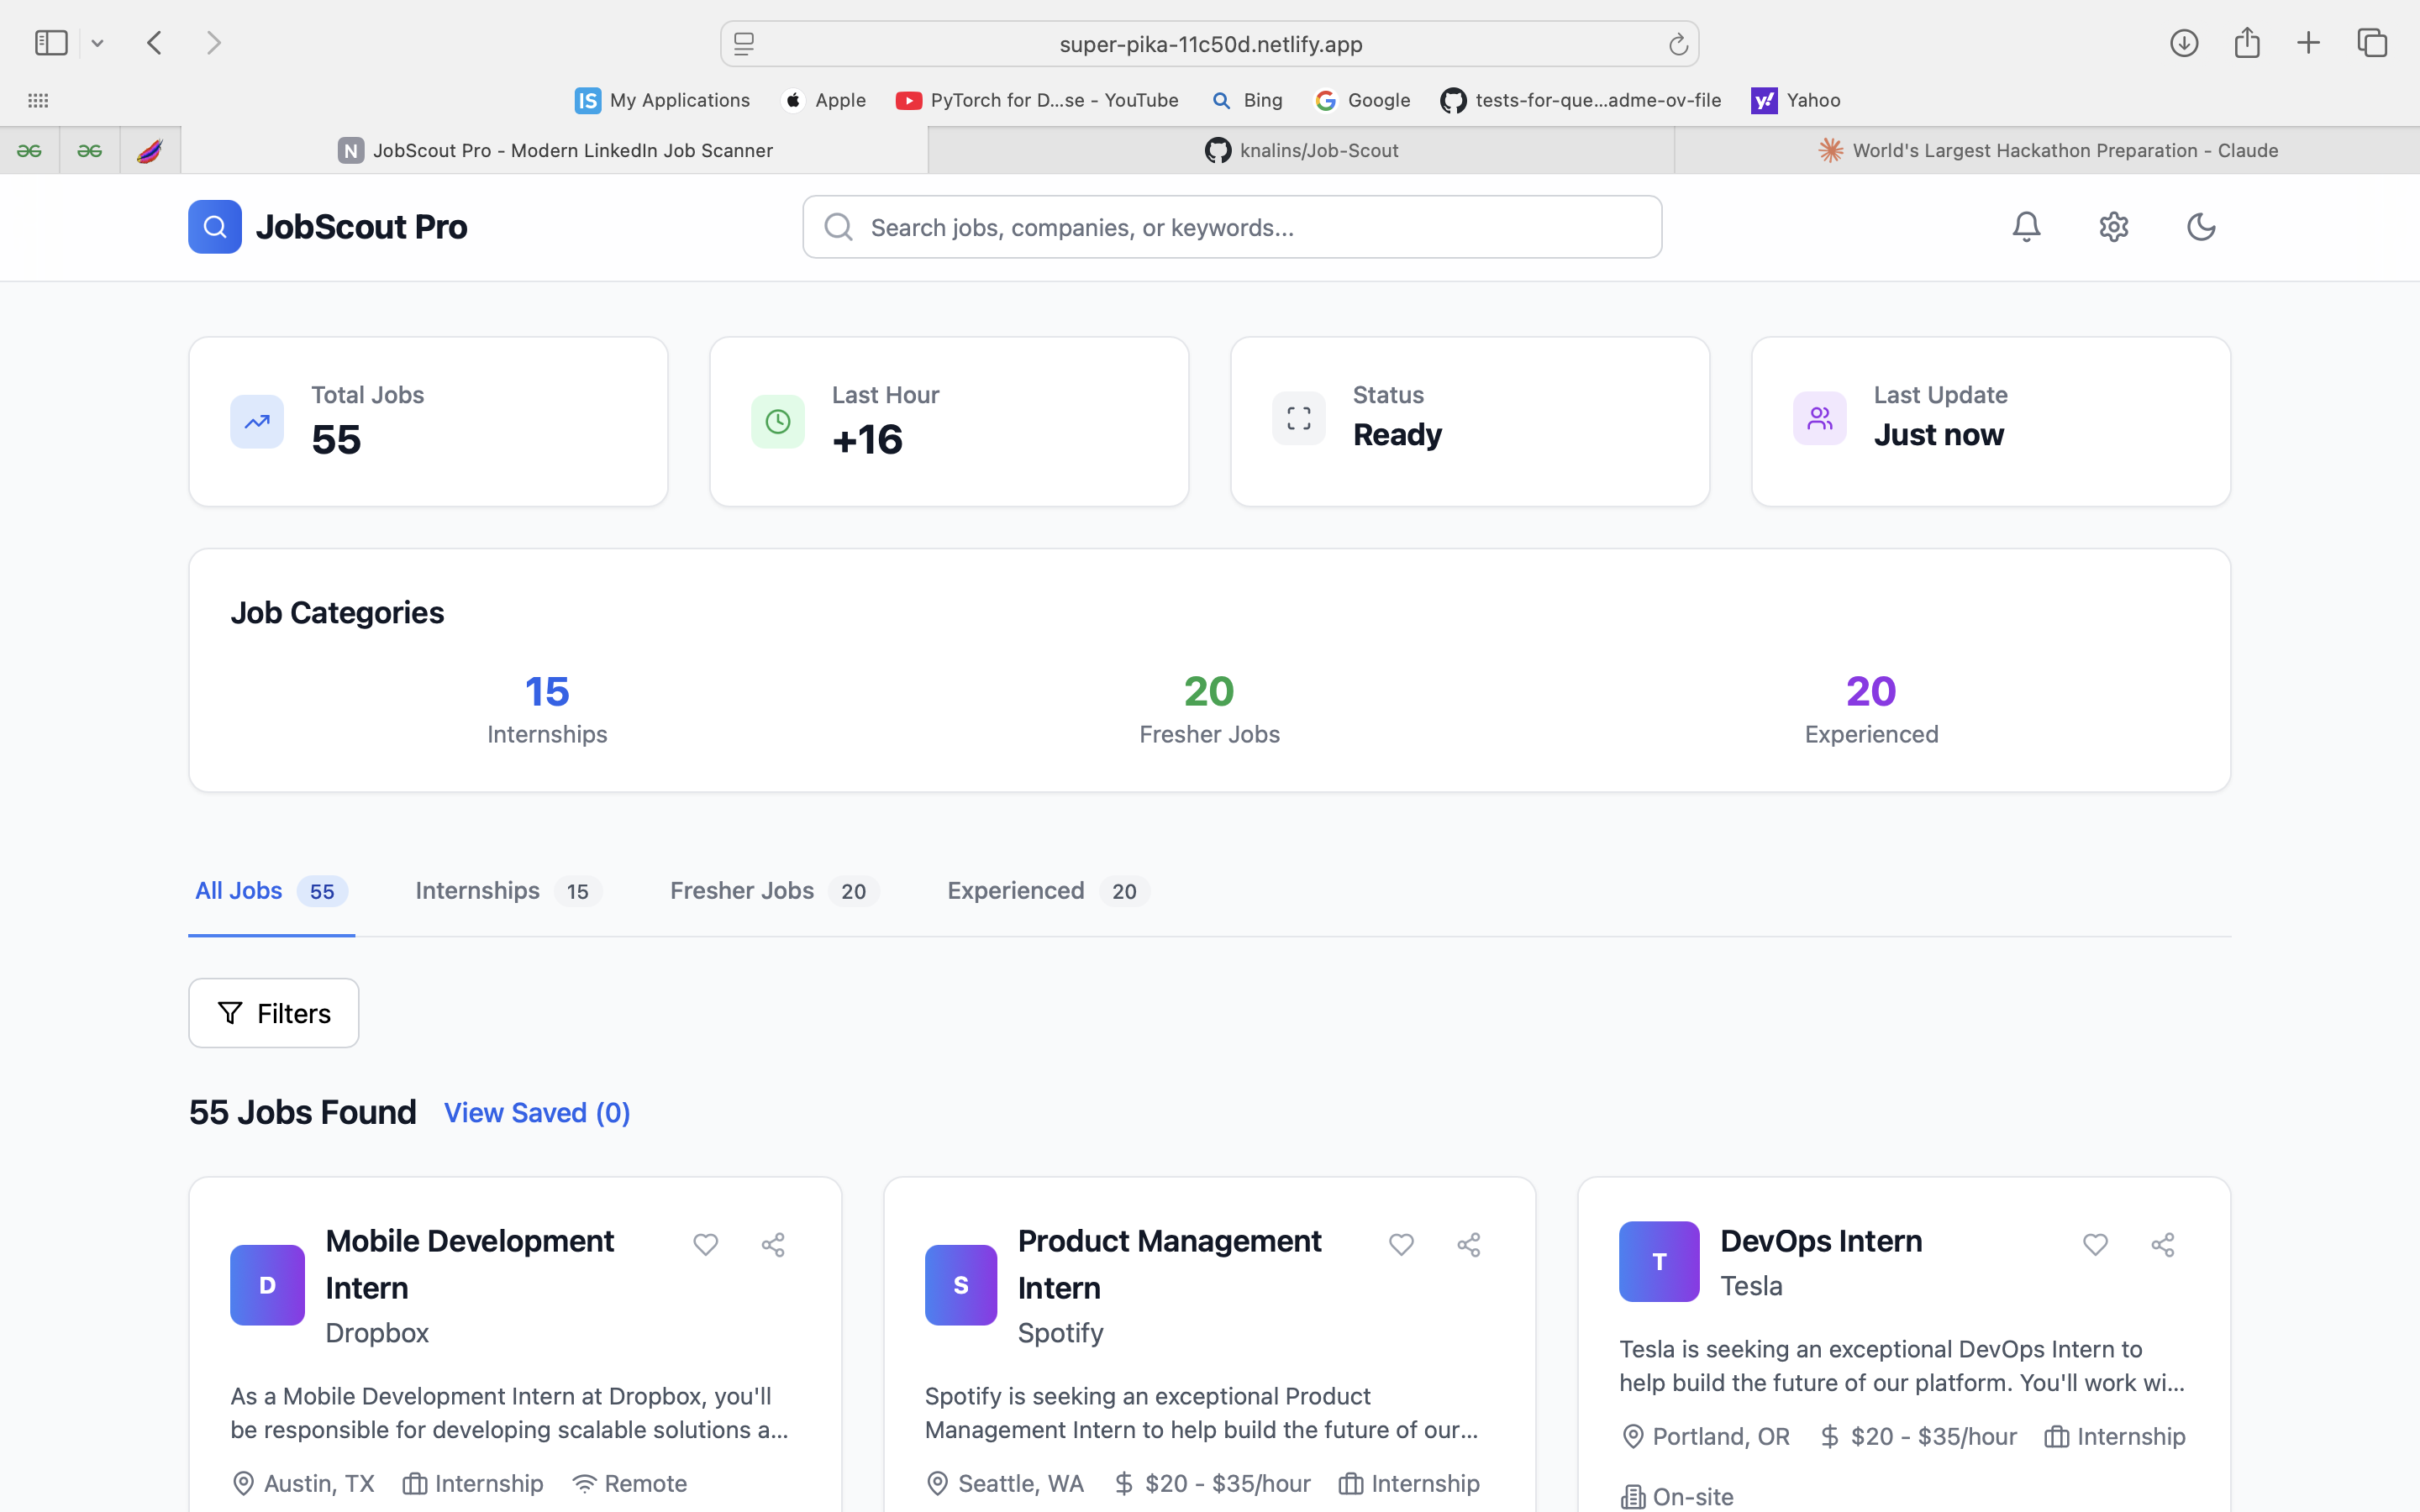Save the Mobile Development Intern job with heart
Screen dimensions: 2420x1512
[705, 1244]
